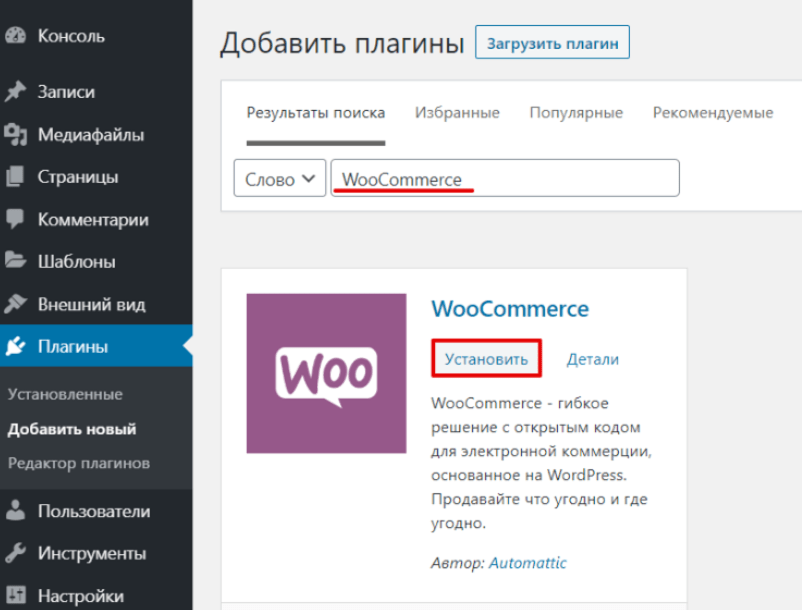Screen dimensions: 802x610
Task: Click the Внешний вид brush icon
Action: click(x=15, y=304)
